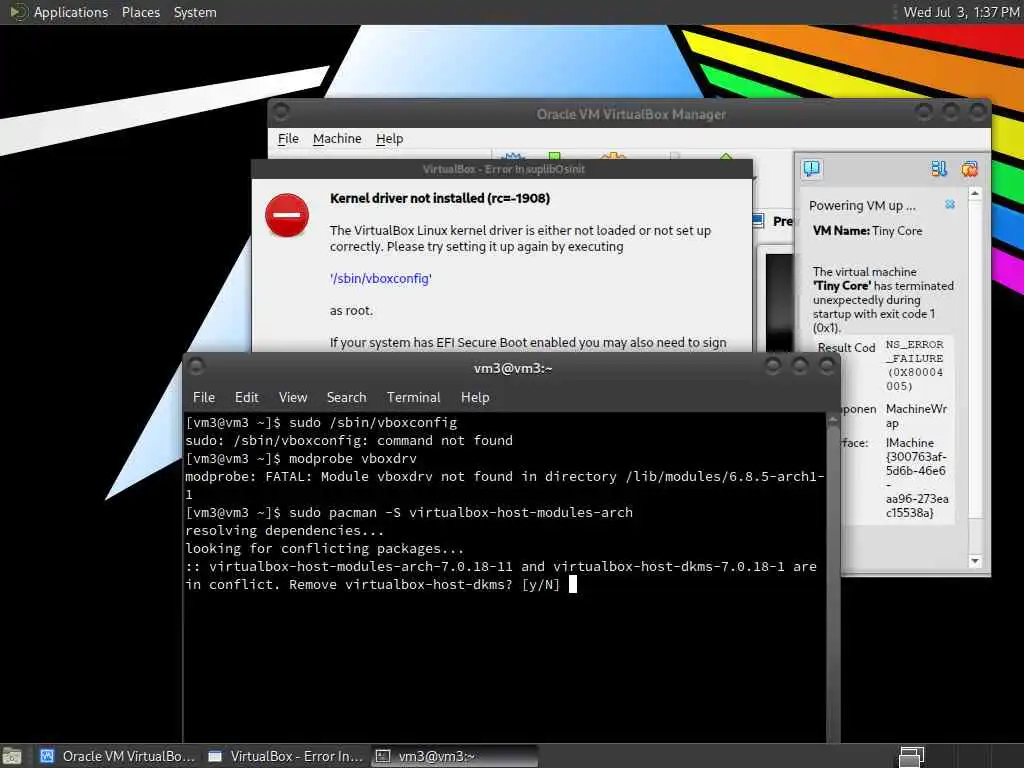Click the VirtualBox Manager title bar

(630, 114)
